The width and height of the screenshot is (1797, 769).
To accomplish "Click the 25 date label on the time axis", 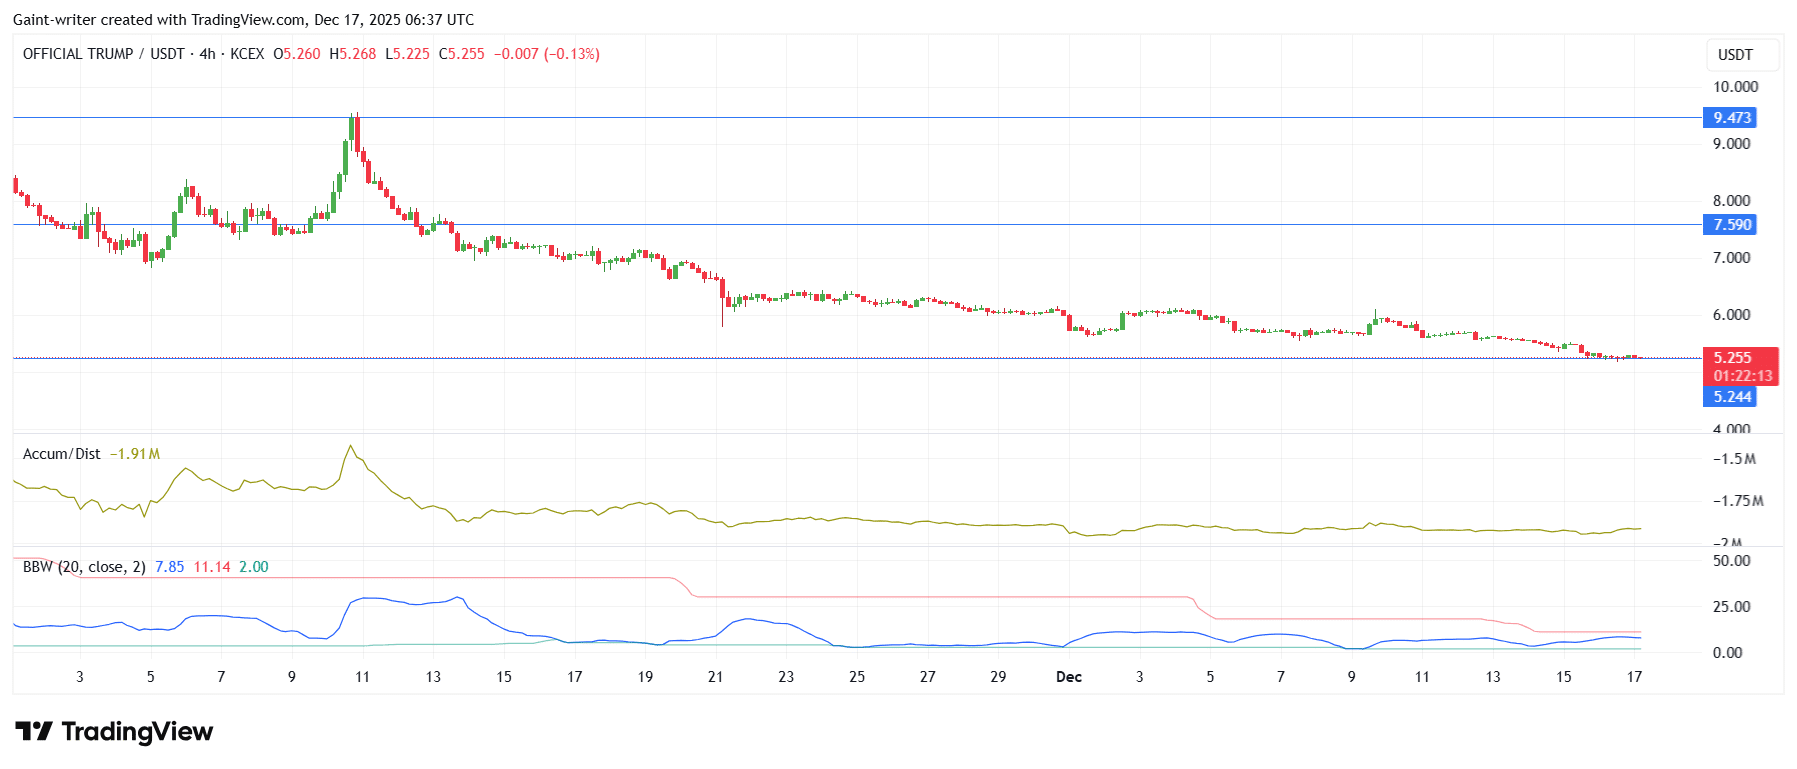I will pyautogui.click(x=857, y=677).
